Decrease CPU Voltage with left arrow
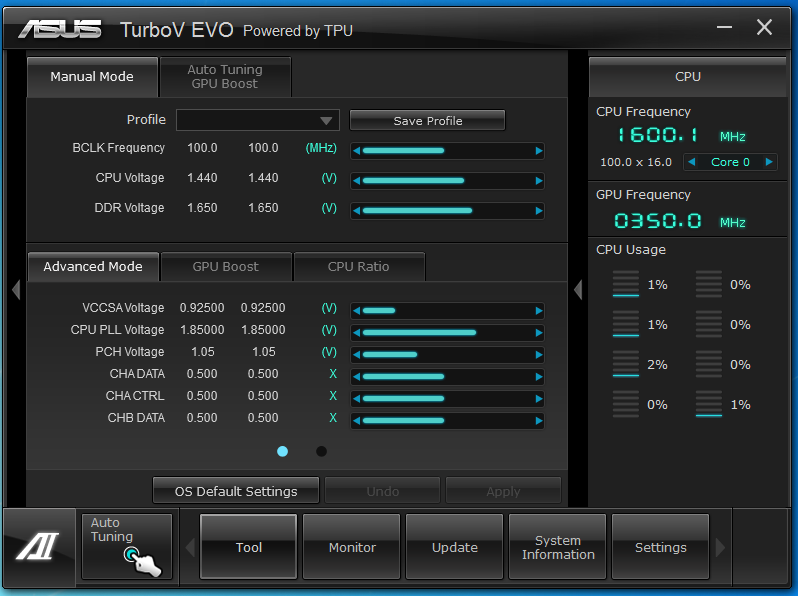Image resolution: width=798 pixels, height=596 pixels. click(x=356, y=181)
